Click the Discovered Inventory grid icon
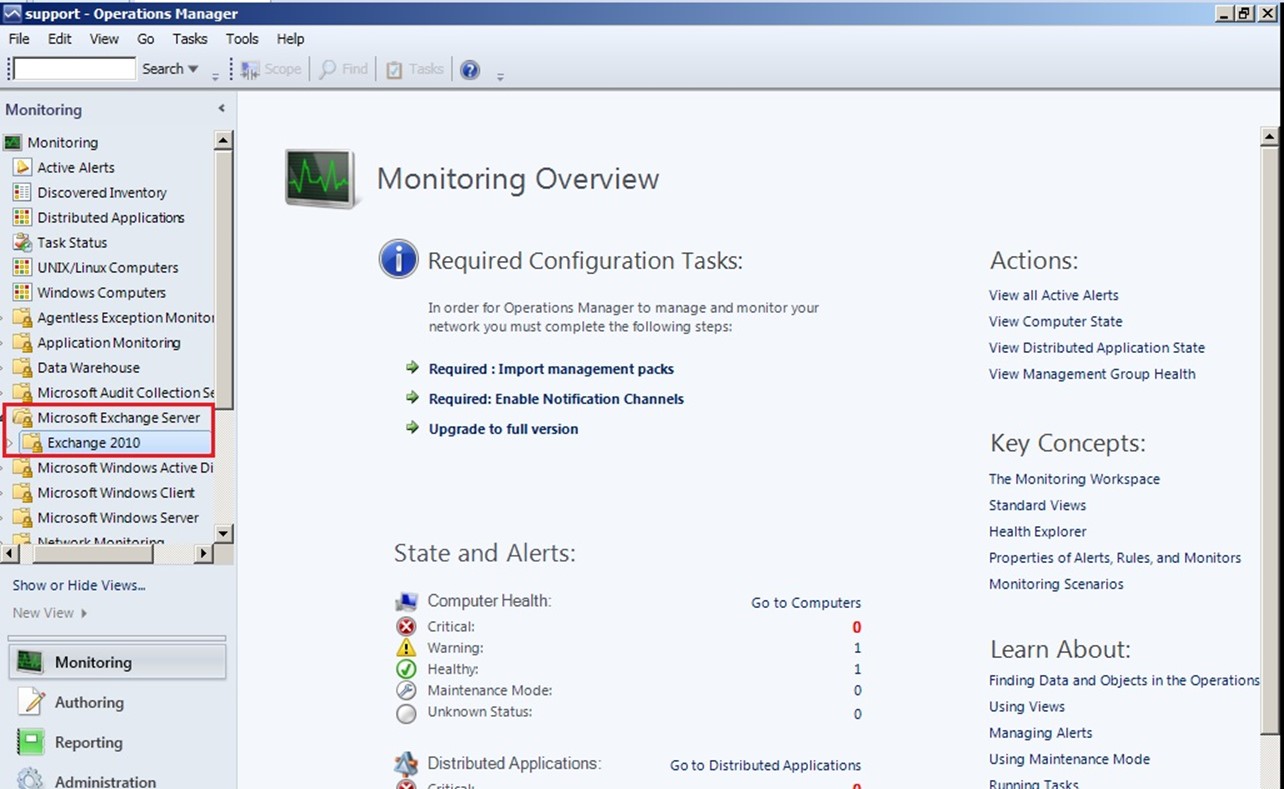This screenshot has width=1284, height=789. 22,192
